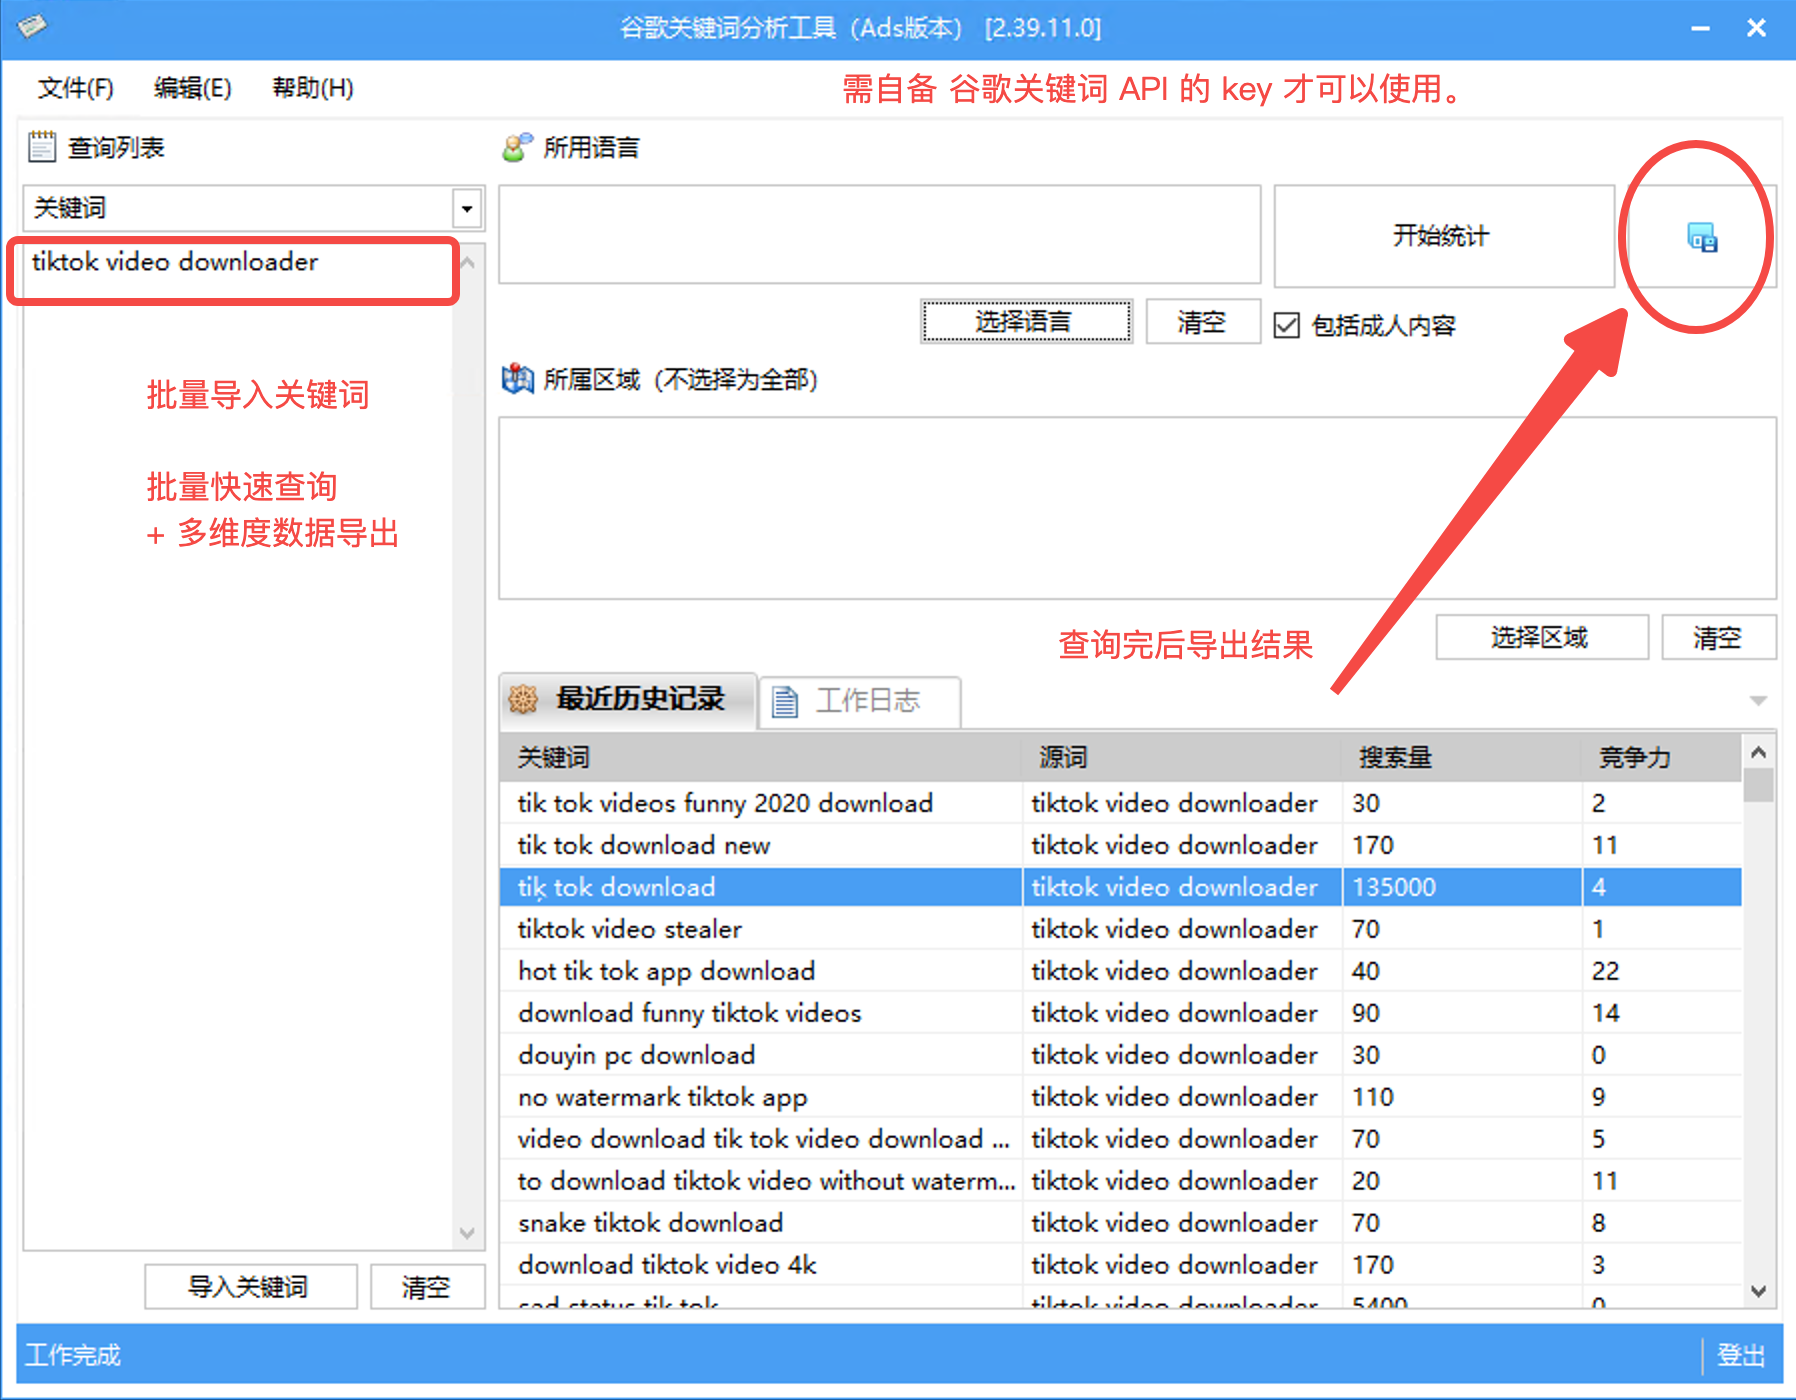
Task: Select row tik tok videos funny 2020 download
Action: 1120,803
